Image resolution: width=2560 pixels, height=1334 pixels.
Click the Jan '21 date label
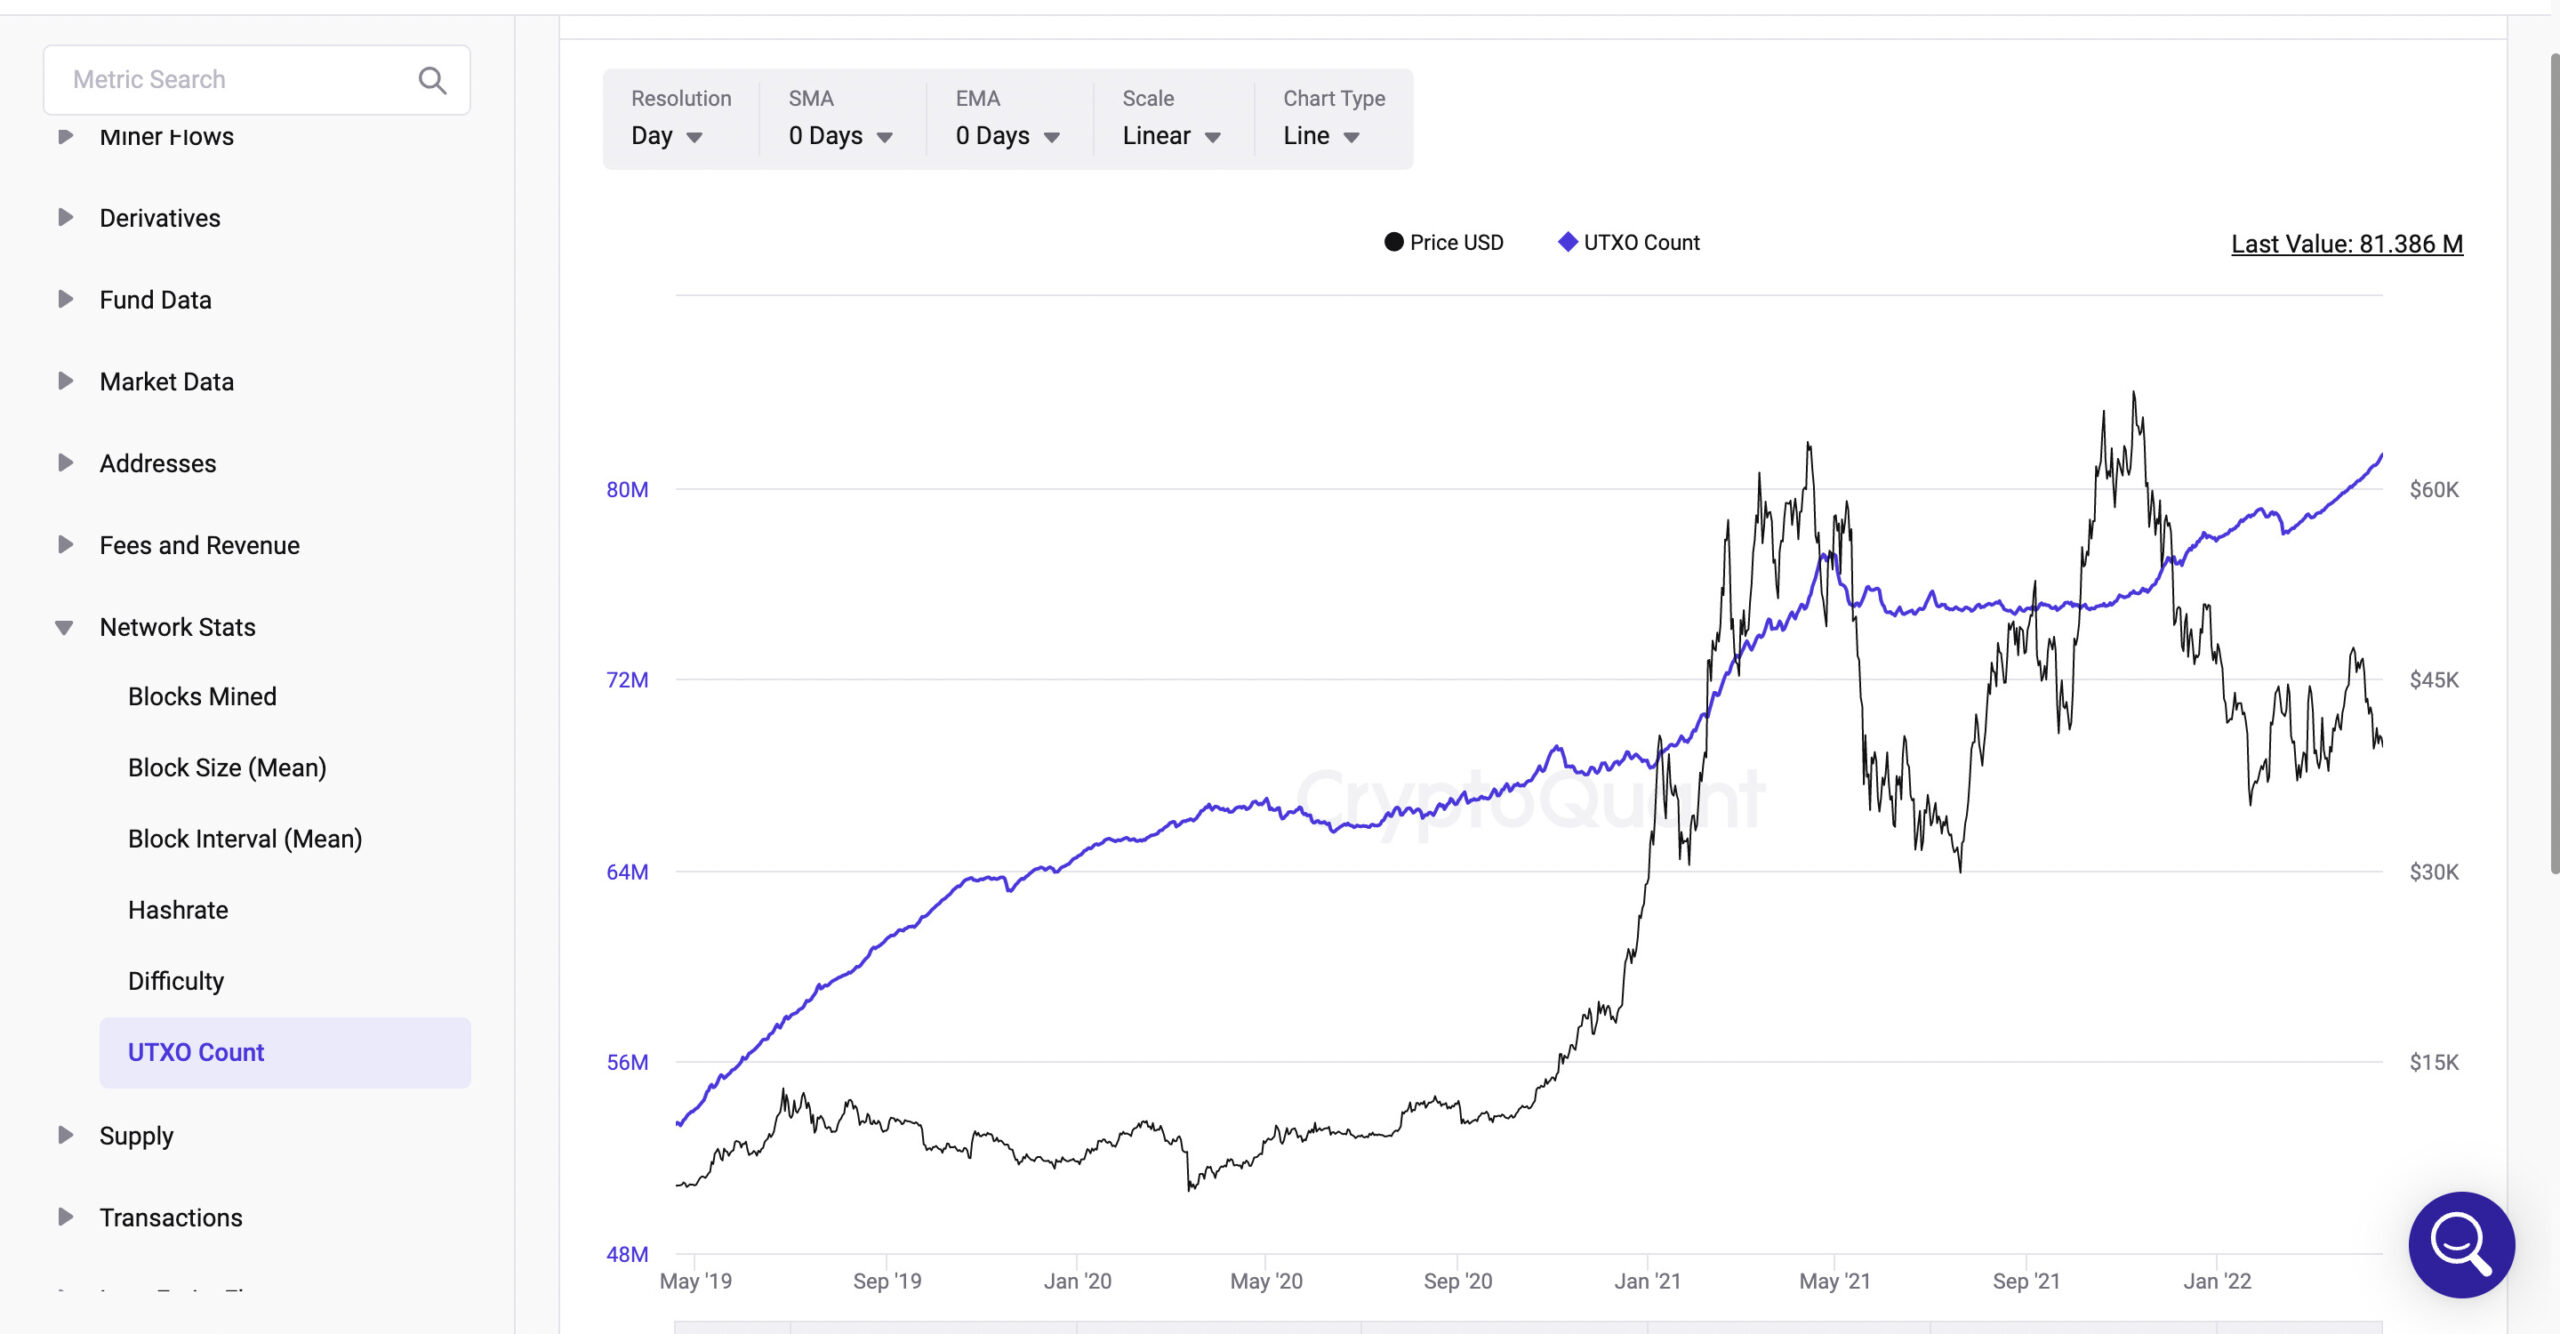tap(1648, 1281)
